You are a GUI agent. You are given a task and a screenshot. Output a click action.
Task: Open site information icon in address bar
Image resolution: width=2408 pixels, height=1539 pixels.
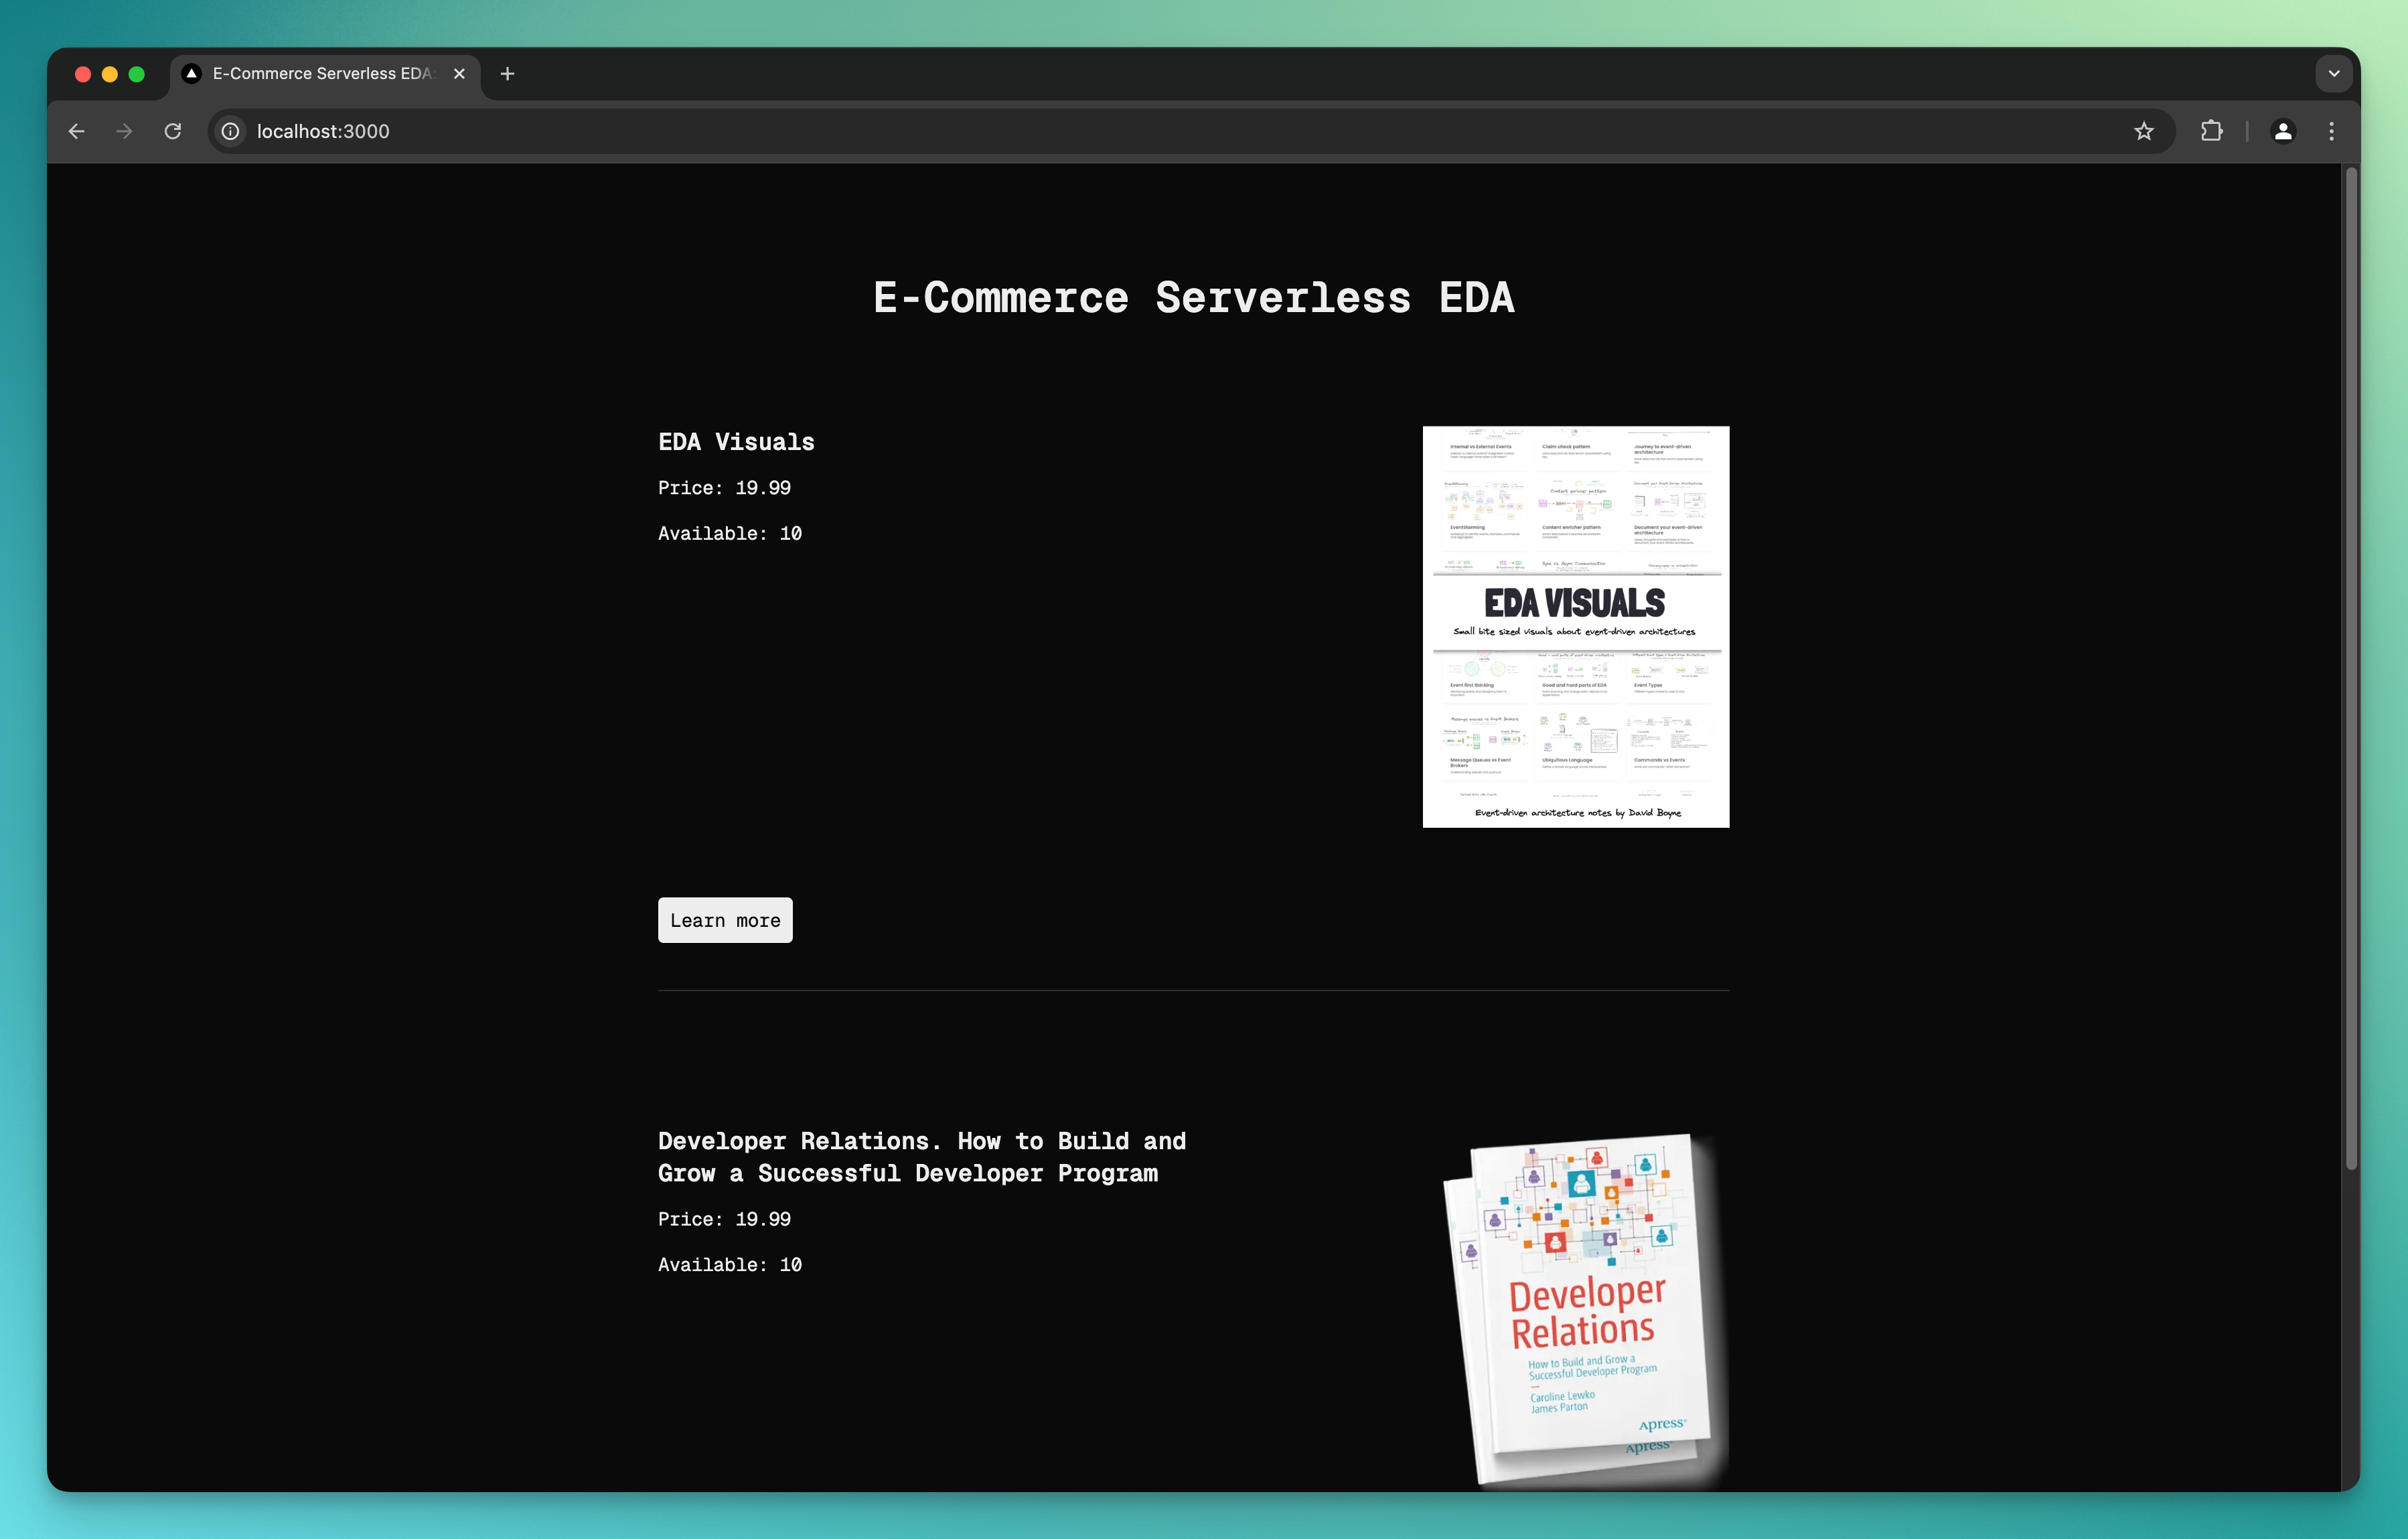(x=230, y=131)
